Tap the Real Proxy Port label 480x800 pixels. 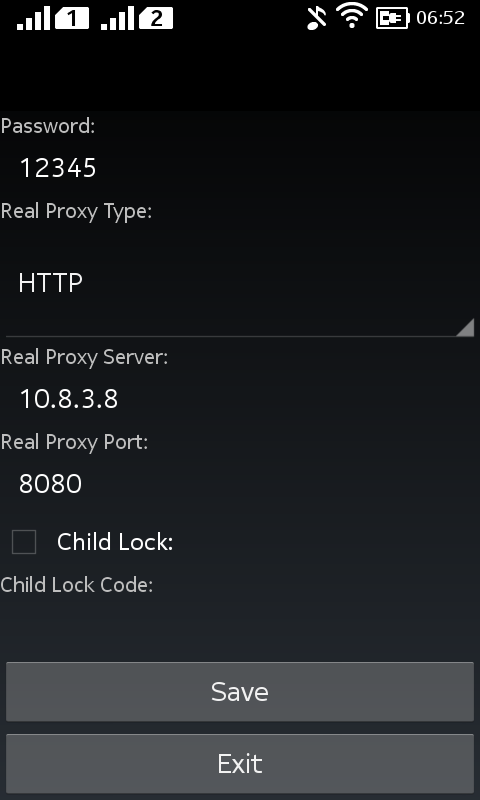(x=74, y=442)
